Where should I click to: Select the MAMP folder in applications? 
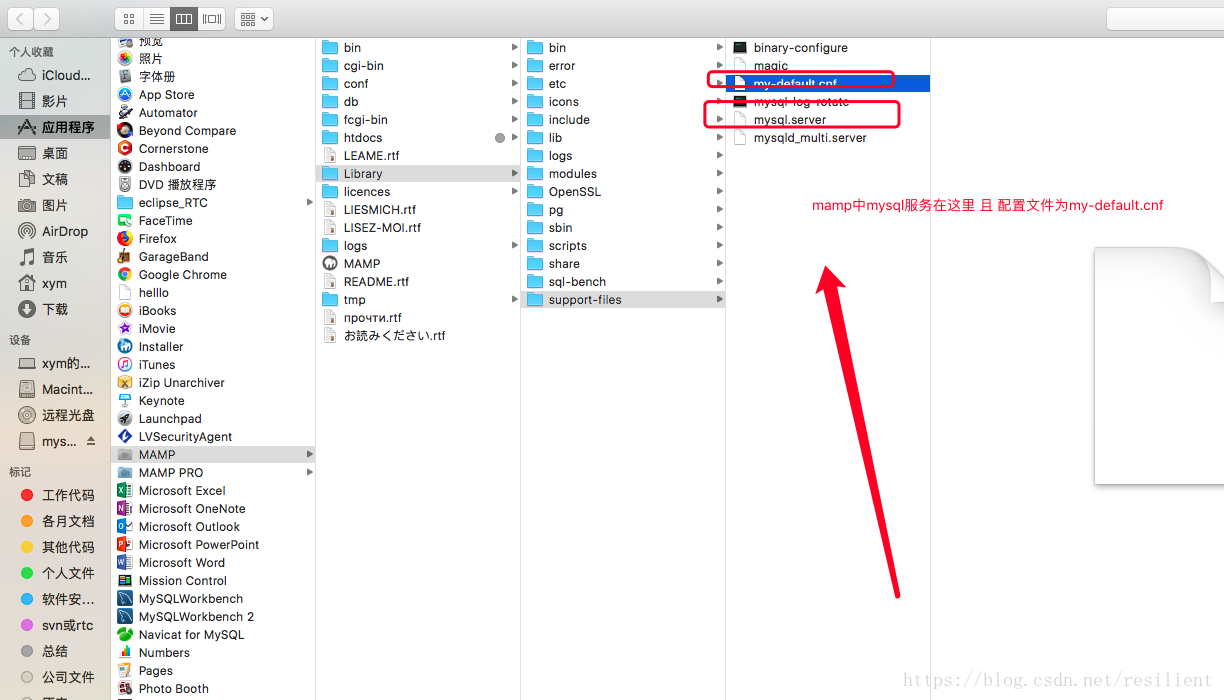pos(213,455)
